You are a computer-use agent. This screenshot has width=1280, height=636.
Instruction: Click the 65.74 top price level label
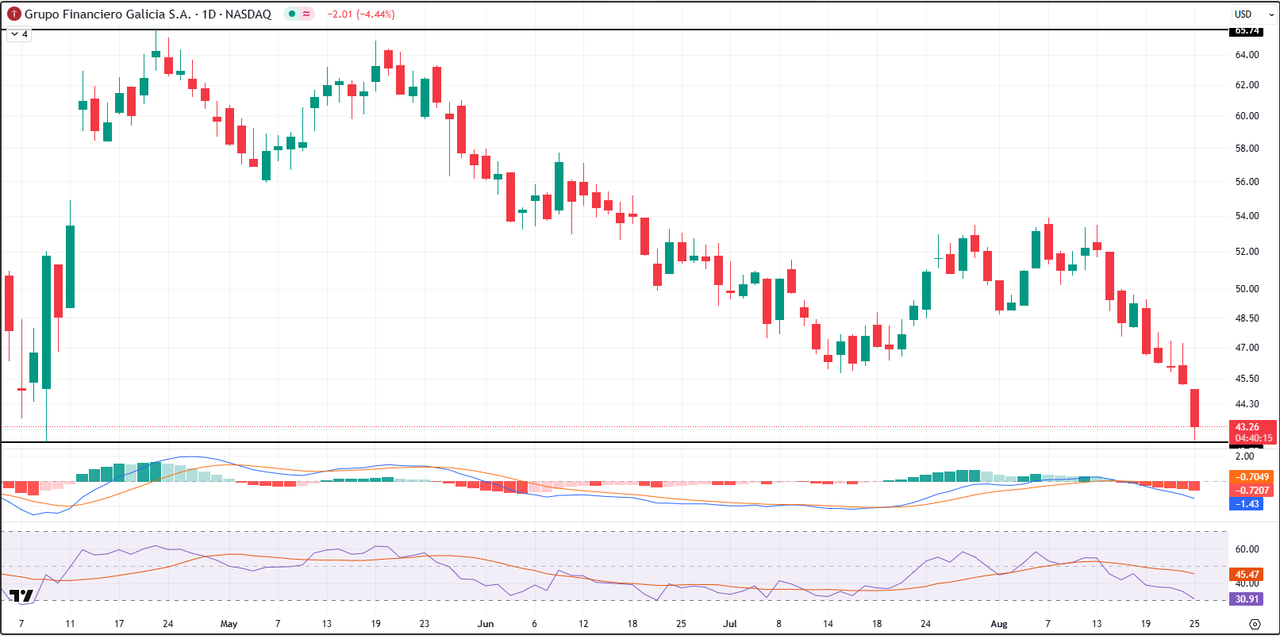1246,30
